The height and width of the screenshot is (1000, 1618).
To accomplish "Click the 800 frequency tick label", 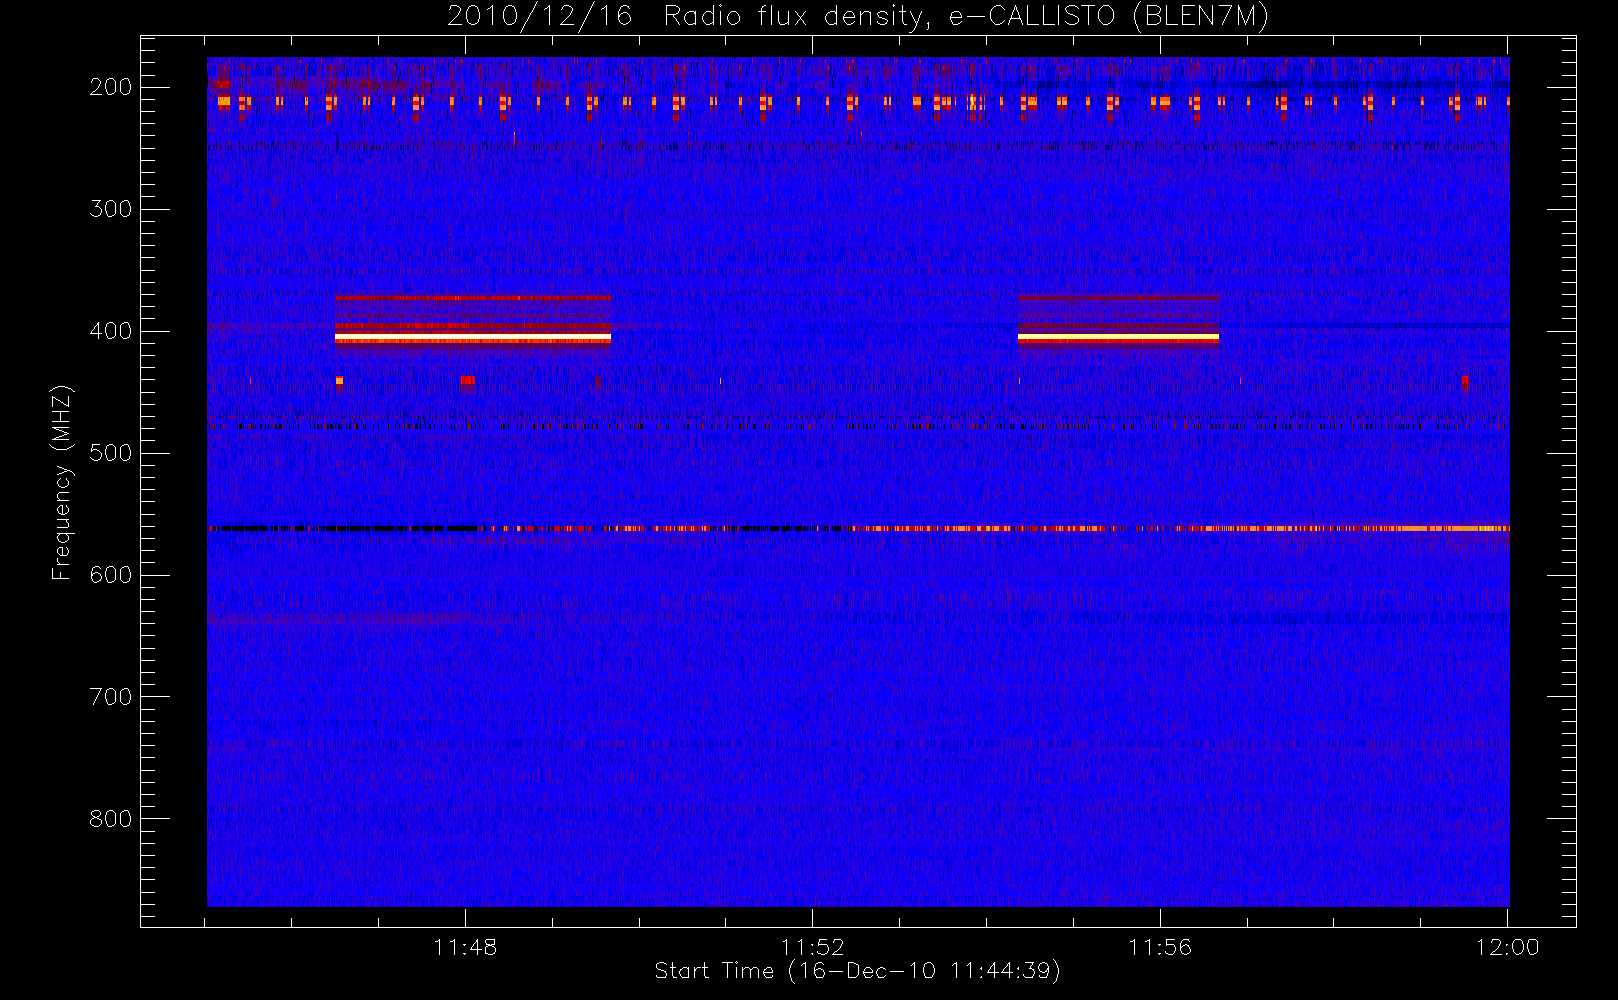I will pos(111,819).
